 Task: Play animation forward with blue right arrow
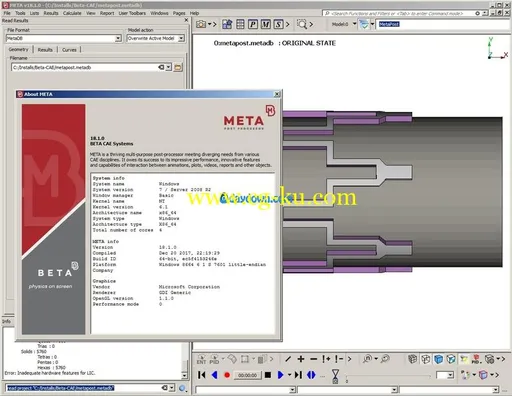point(281,375)
